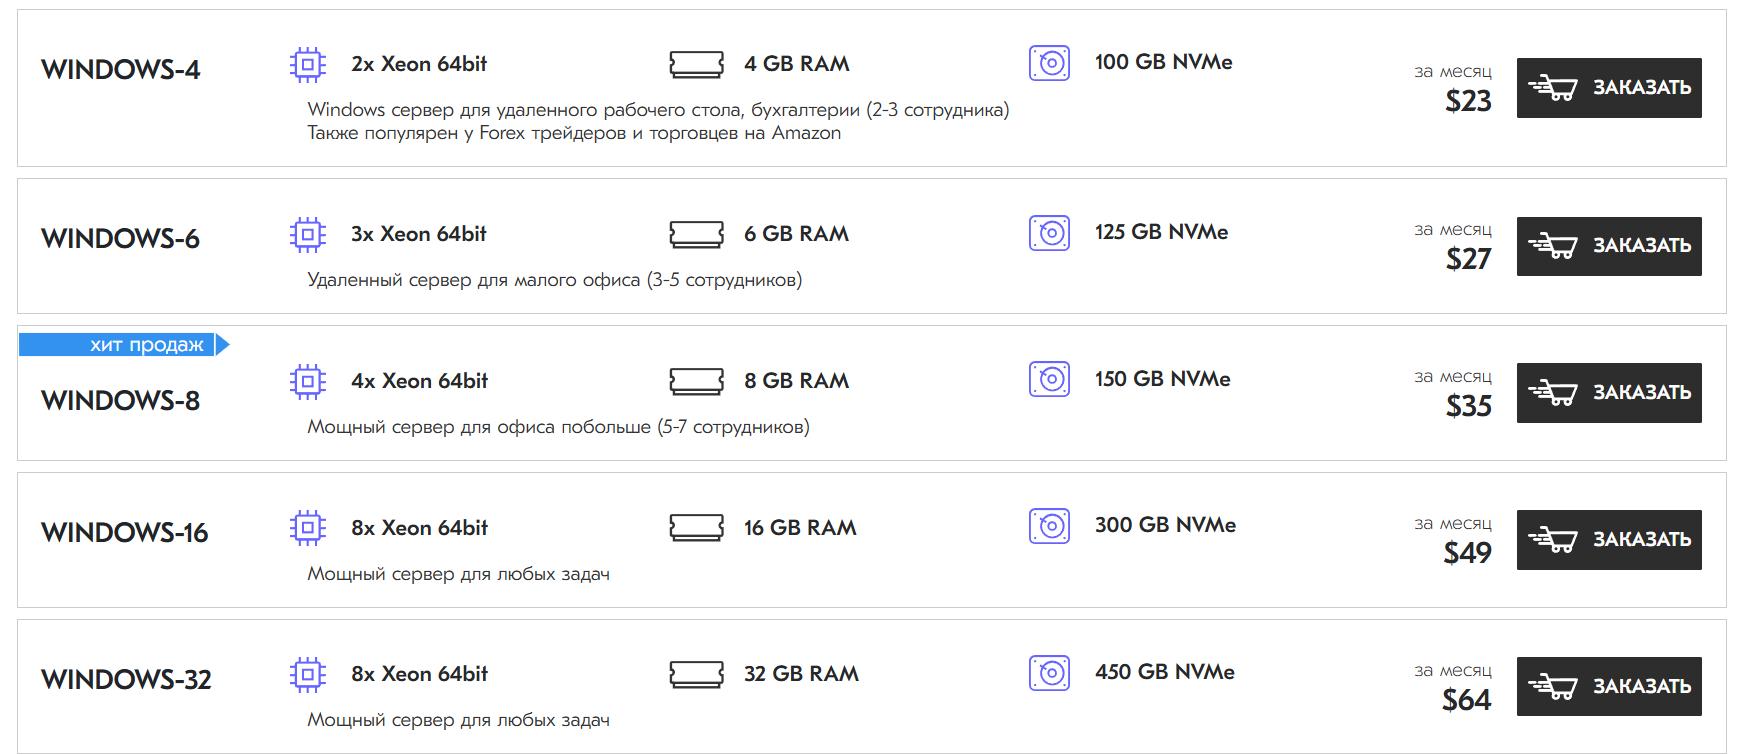
Task: Click the disk icon beside 100 GB NVMe
Action: tap(1049, 63)
